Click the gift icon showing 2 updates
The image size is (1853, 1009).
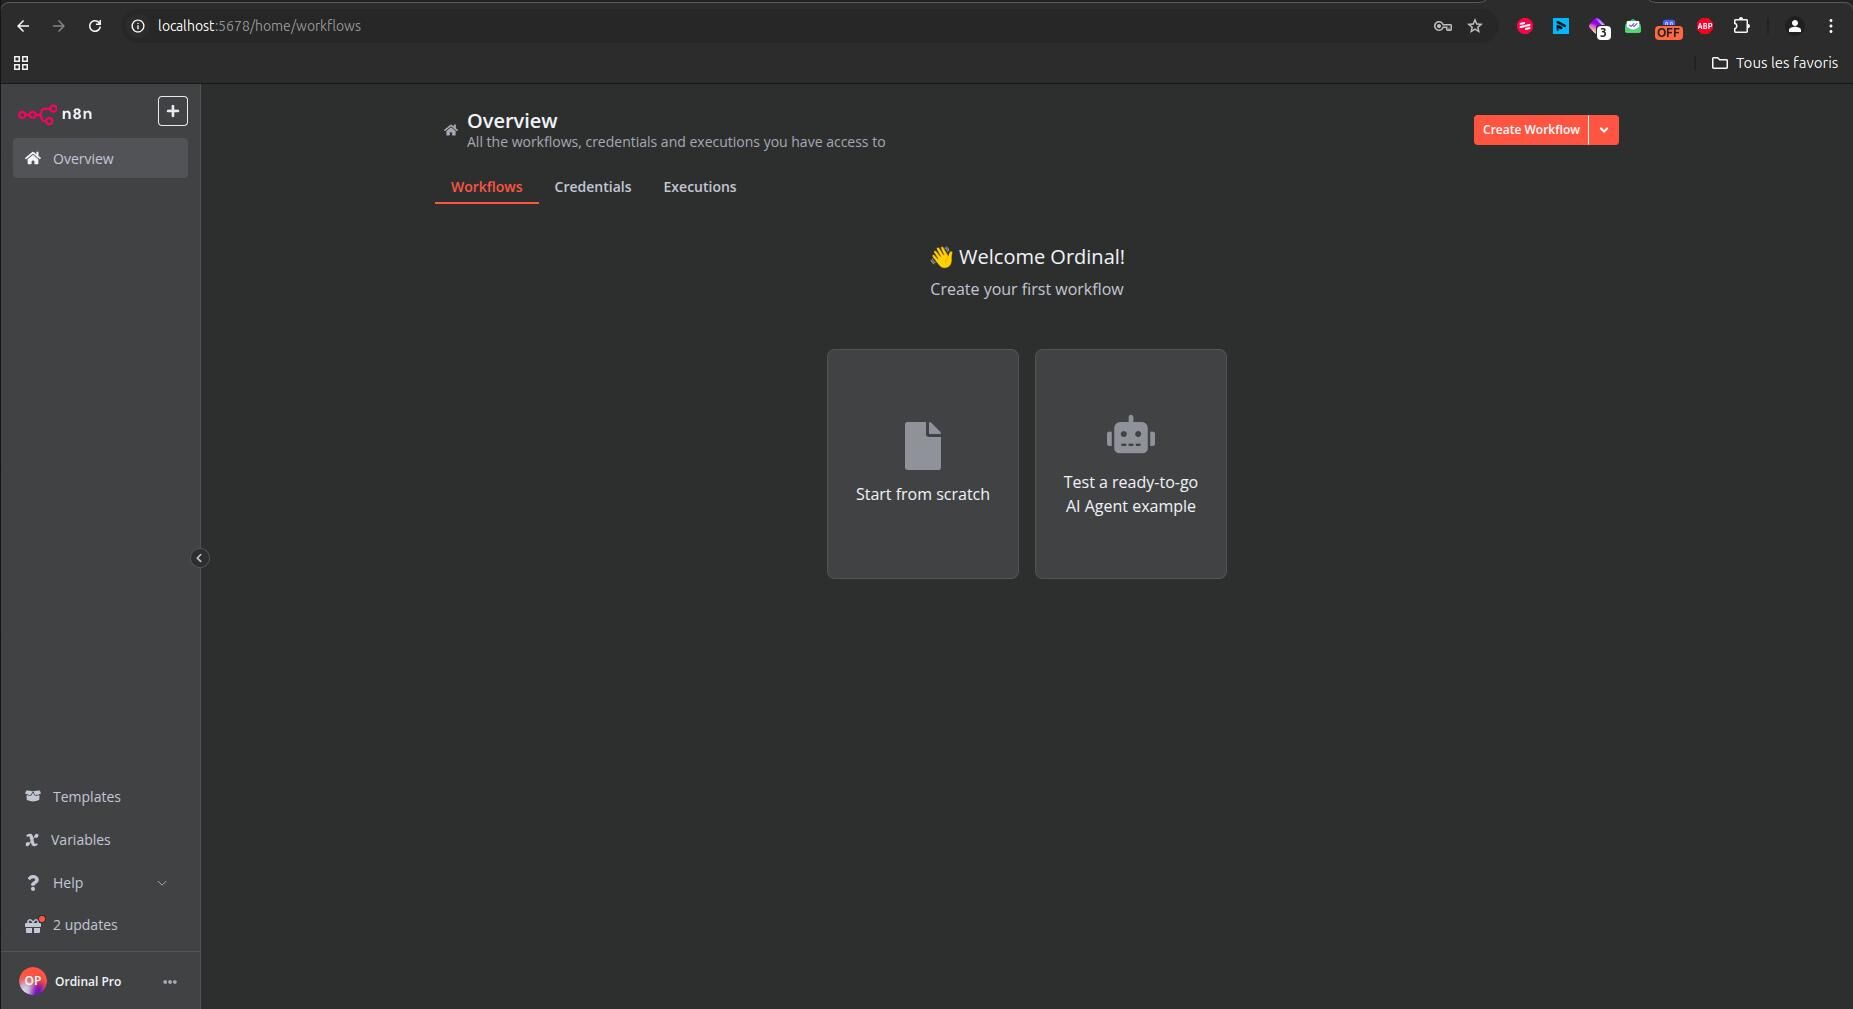(x=34, y=925)
